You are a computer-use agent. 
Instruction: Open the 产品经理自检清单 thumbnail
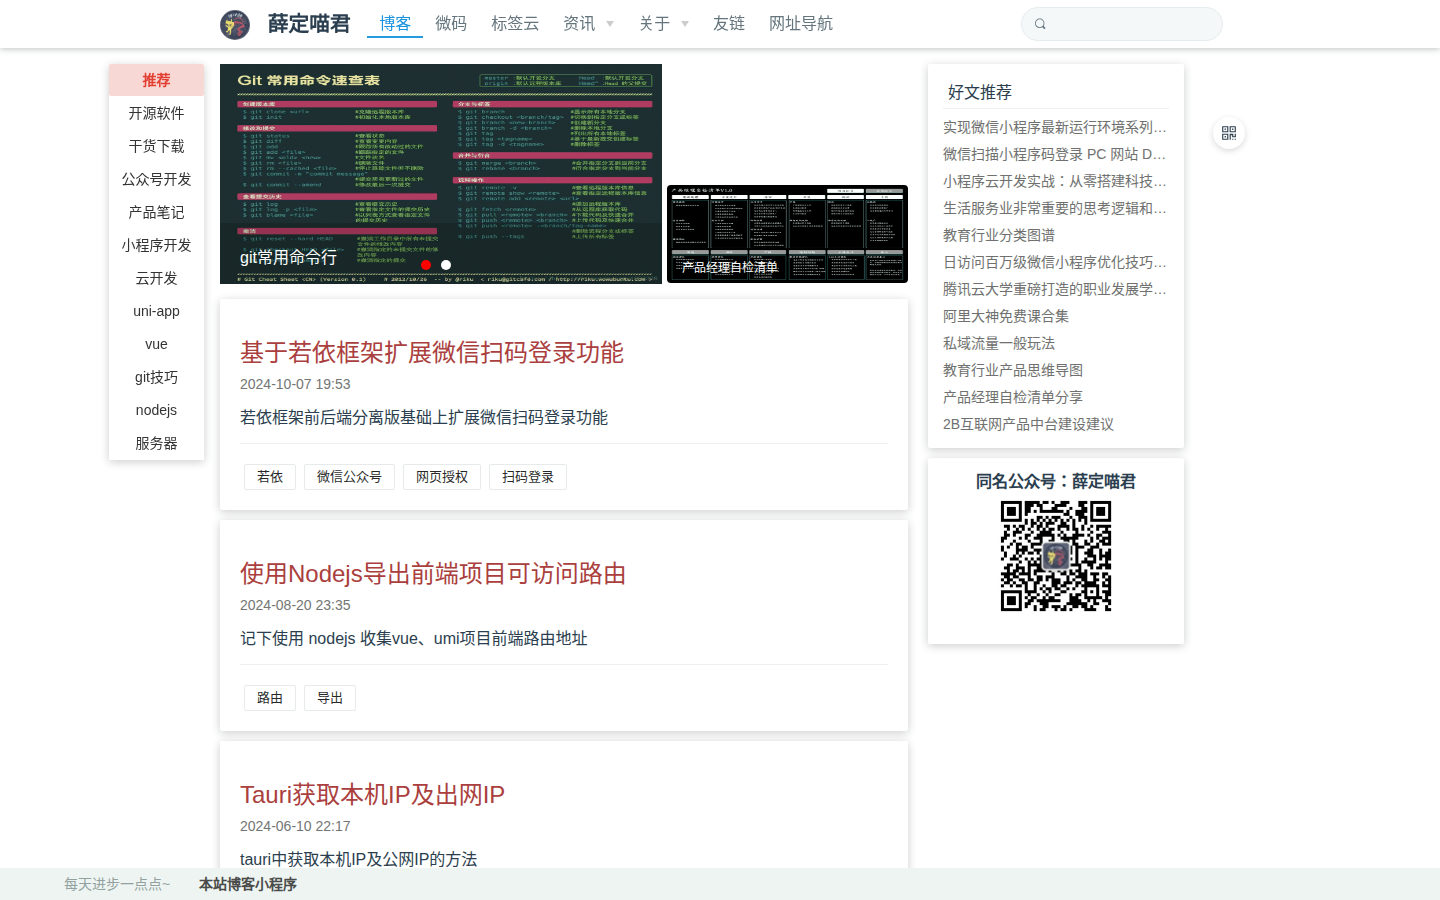click(x=787, y=234)
